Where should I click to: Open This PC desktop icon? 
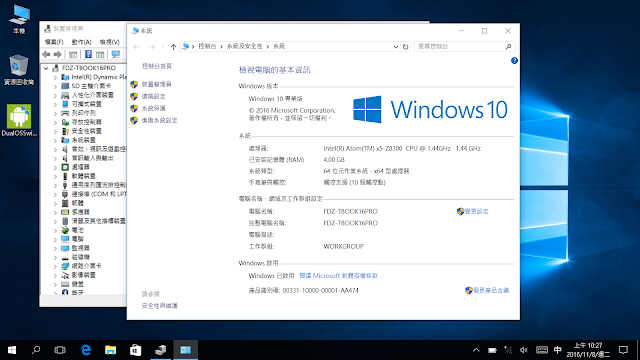click(x=19, y=19)
